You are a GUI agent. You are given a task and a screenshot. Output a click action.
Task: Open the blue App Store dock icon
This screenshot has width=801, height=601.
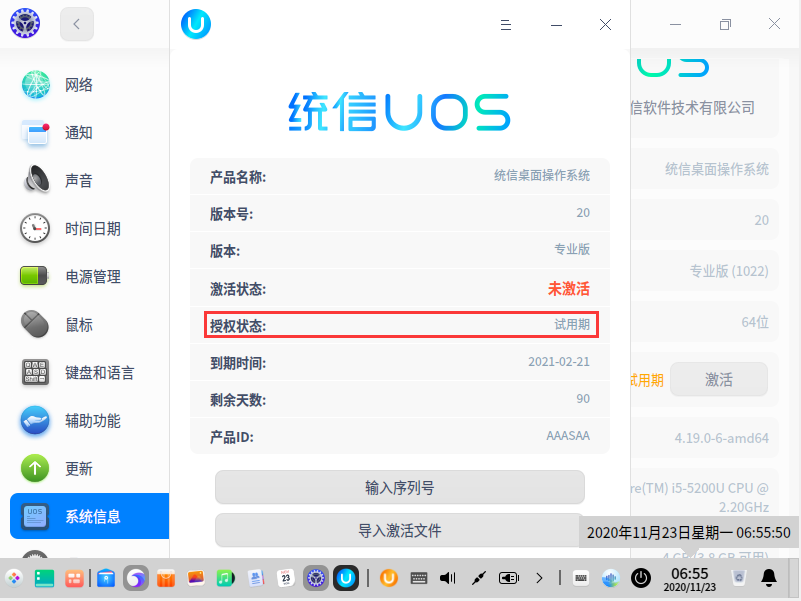pyautogui.click(x=106, y=578)
